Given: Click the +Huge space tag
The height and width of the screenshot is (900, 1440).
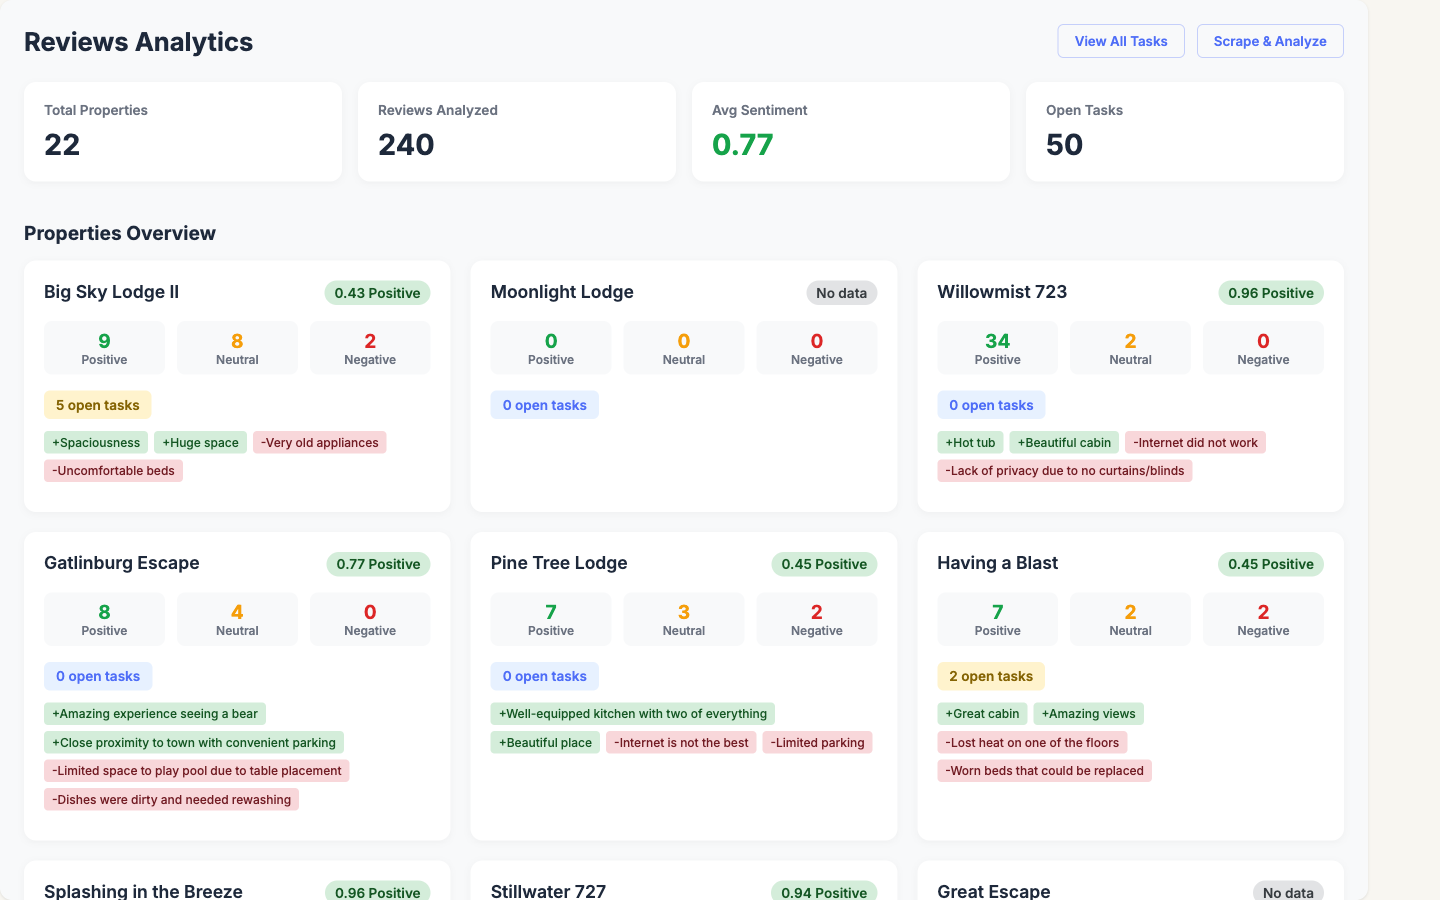Looking at the screenshot, I should (x=201, y=442).
